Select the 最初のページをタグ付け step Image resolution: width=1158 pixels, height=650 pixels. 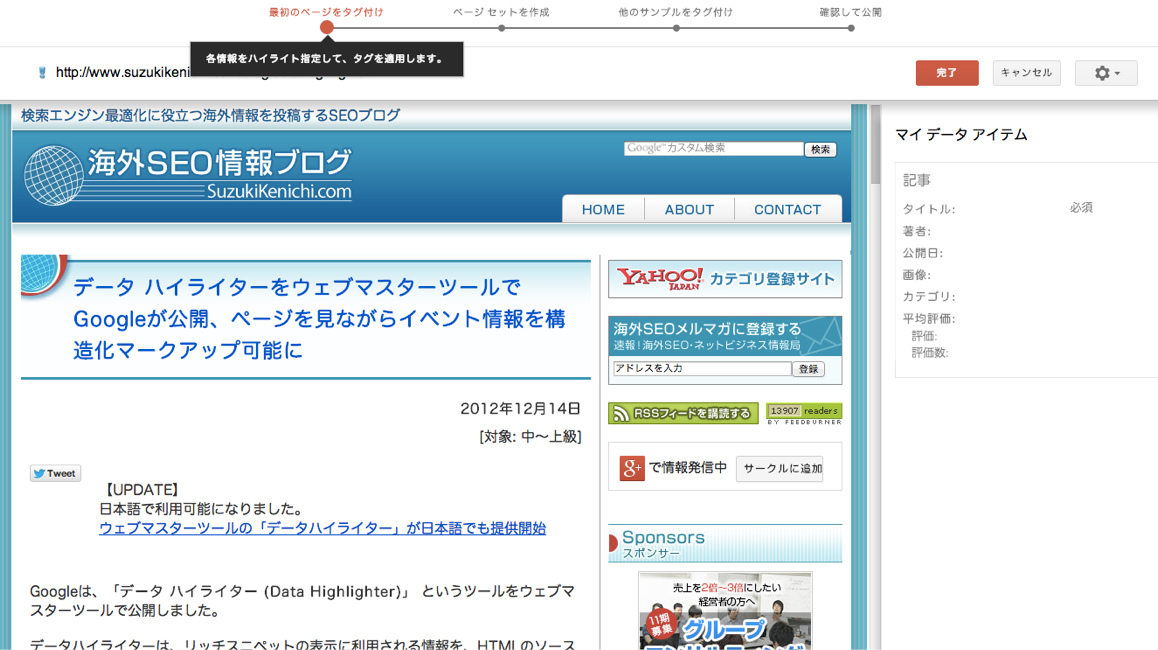(326, 13)
